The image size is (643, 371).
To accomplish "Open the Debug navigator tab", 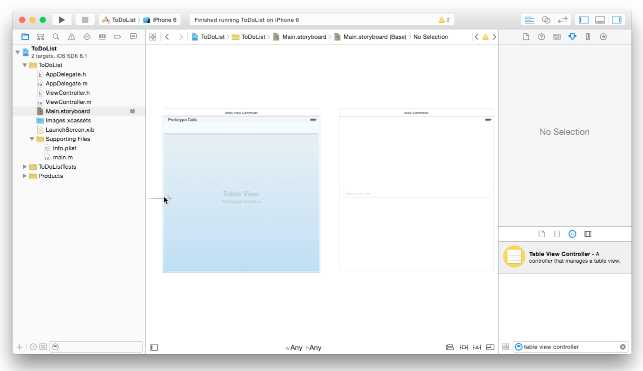I will [x=102, y=36].
